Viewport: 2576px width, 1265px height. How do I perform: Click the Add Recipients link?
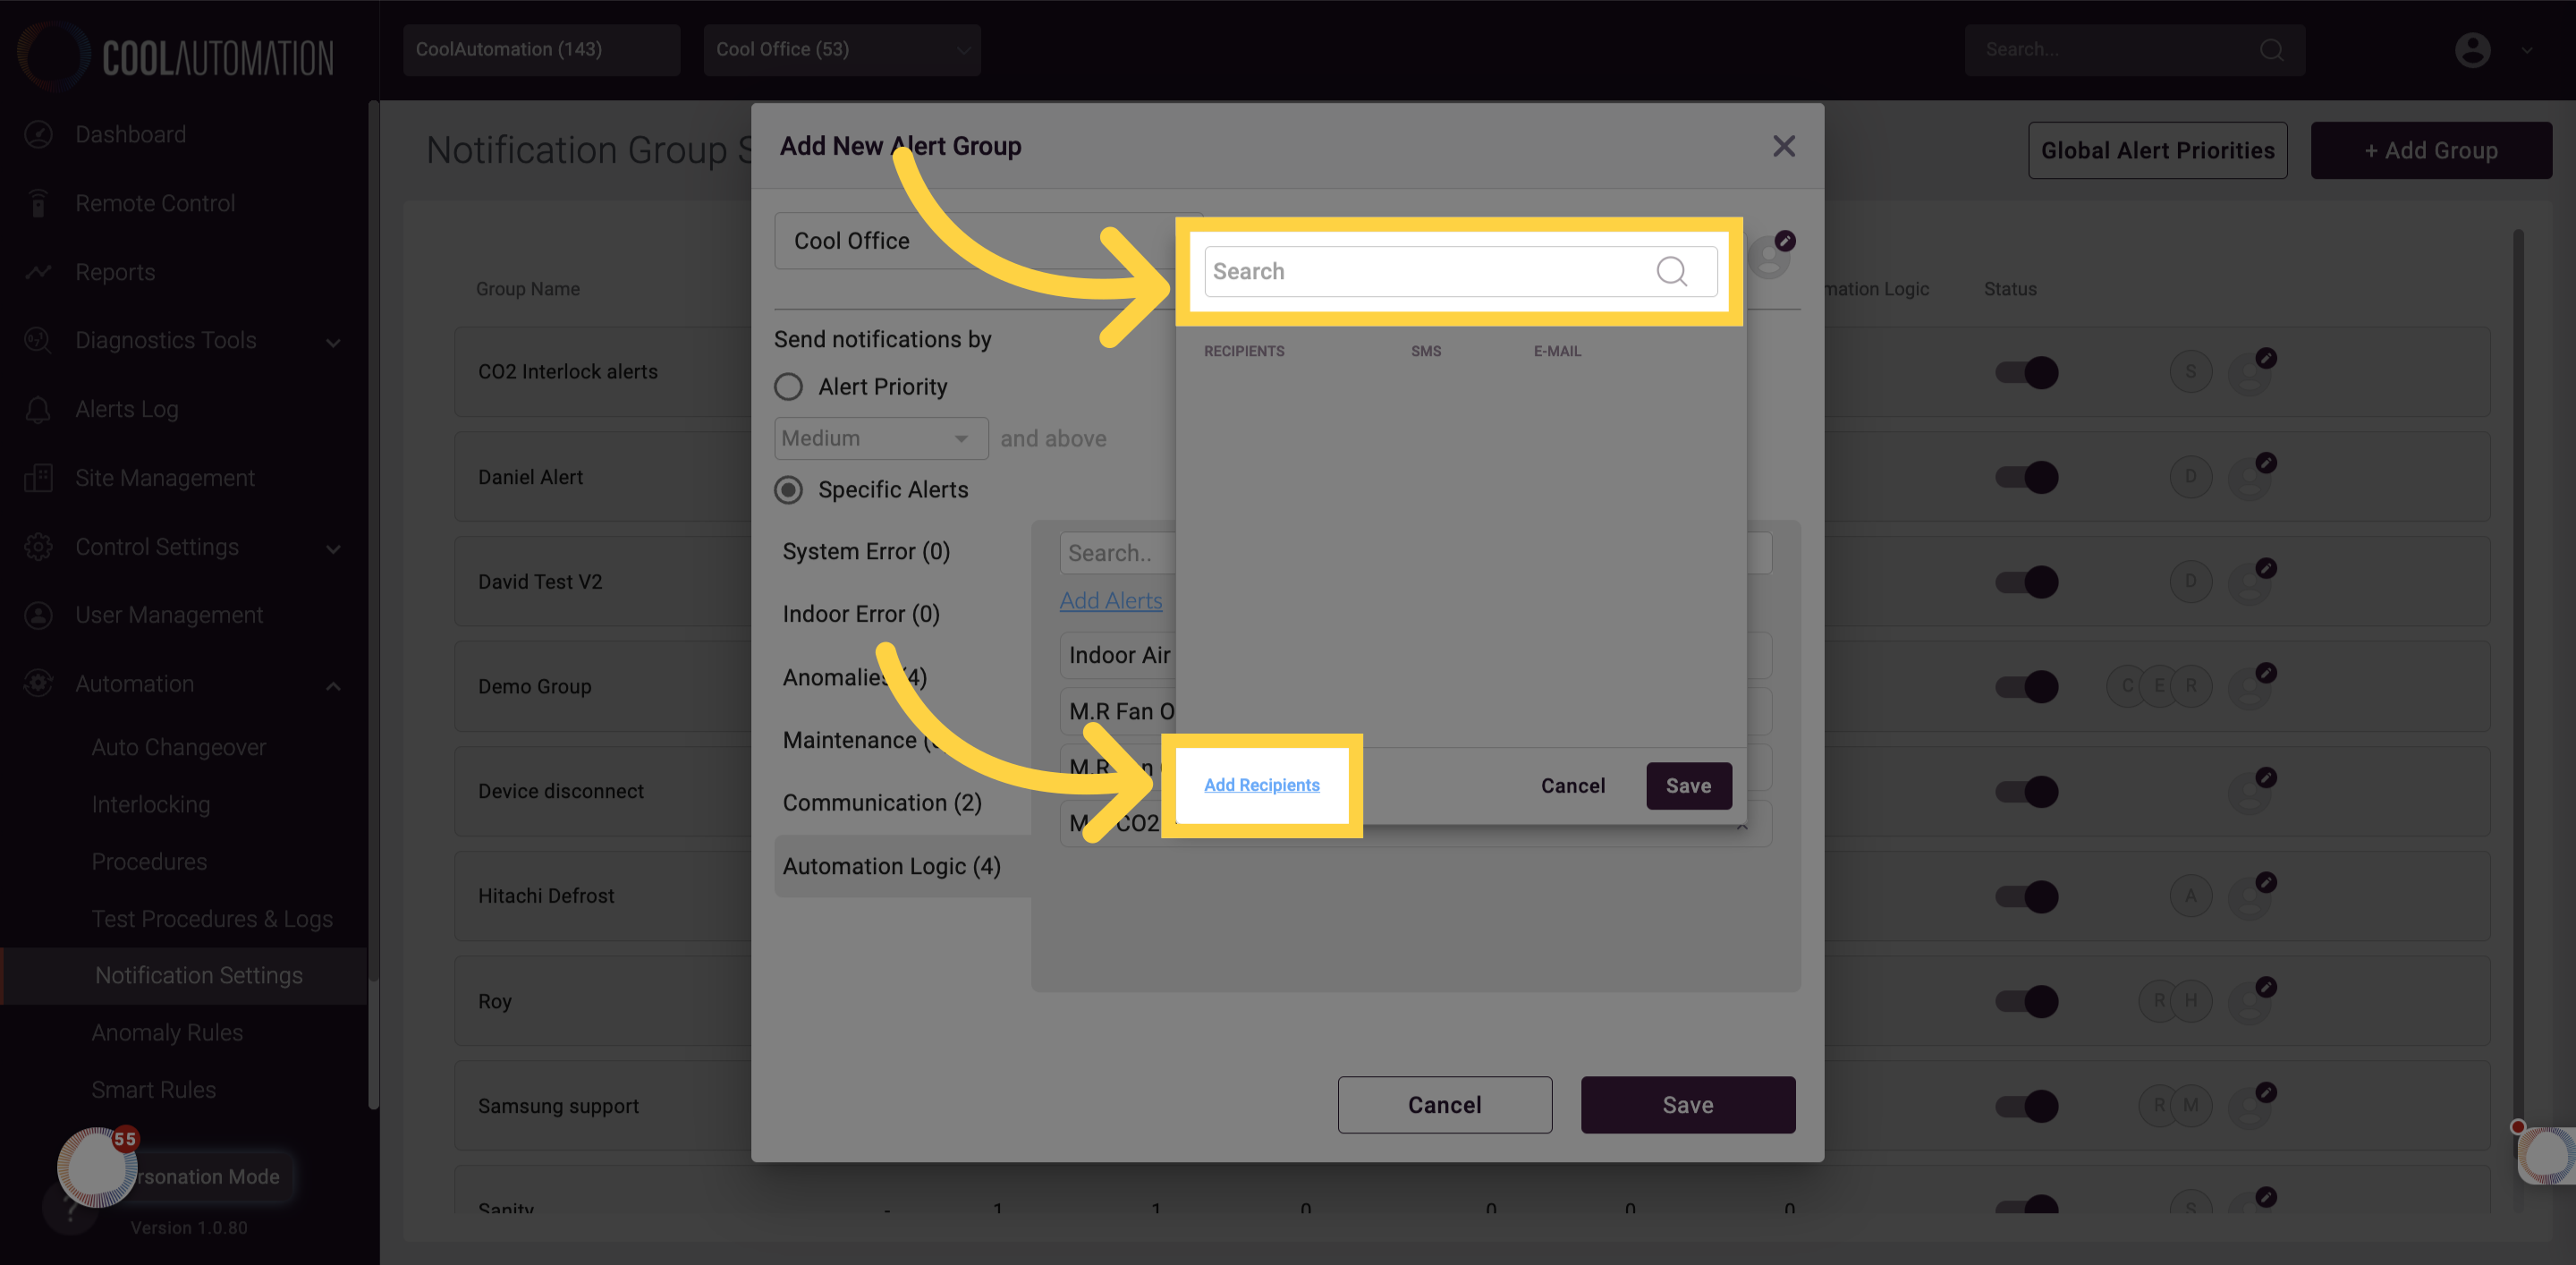point(1261,785)
